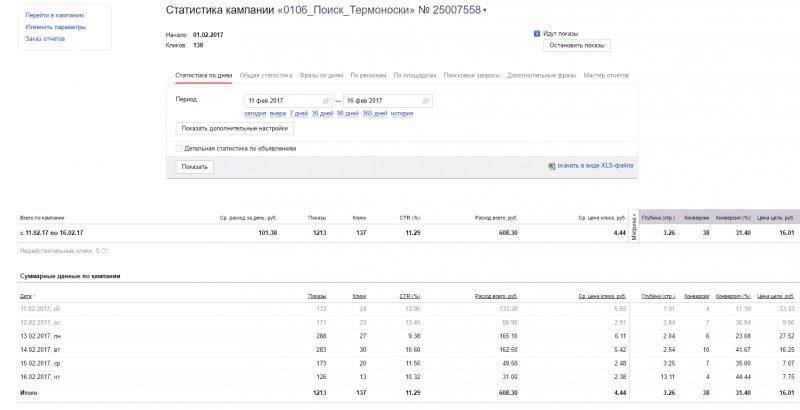
Task: Select the 'По регионам' tab
Action: [369, 75]
